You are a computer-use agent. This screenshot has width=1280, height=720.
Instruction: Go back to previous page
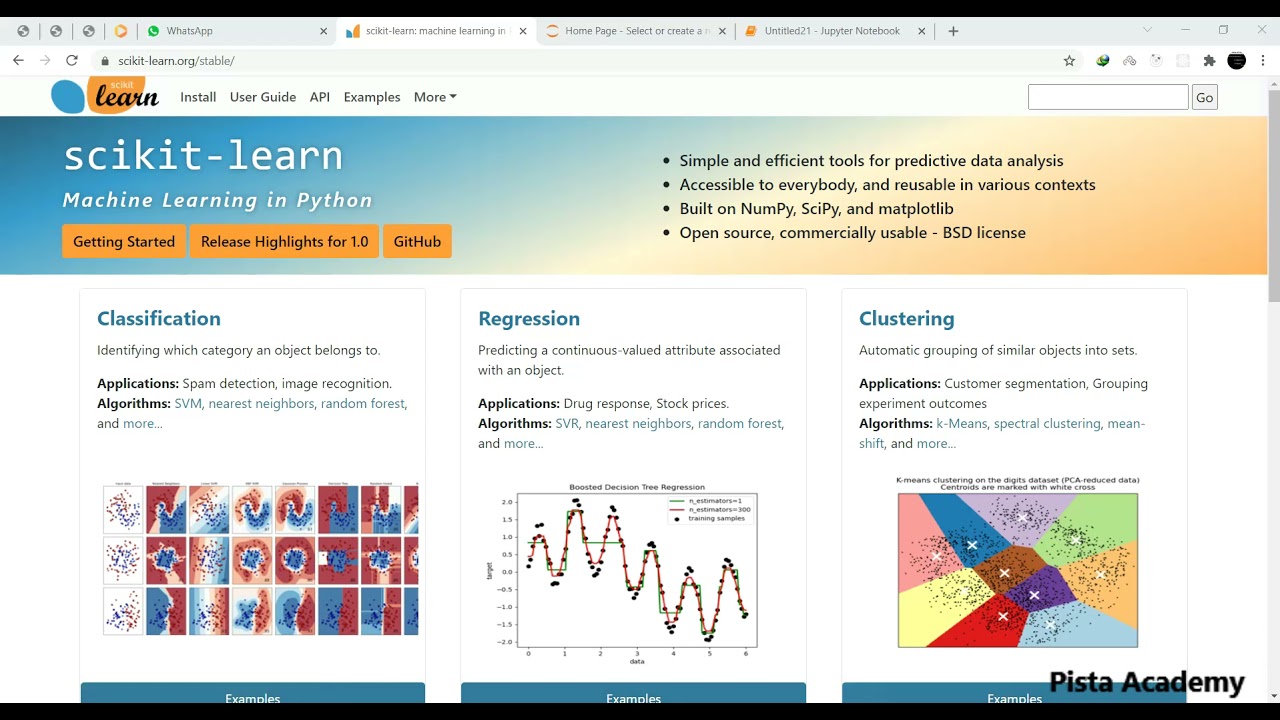coord(18,61)
